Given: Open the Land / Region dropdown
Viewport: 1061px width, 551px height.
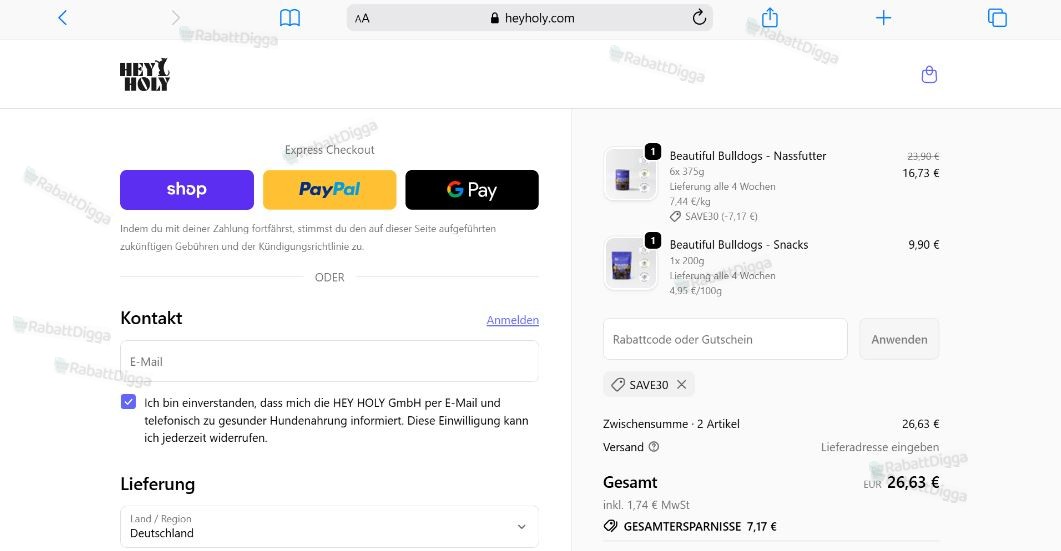Looking at the screenshot, I should (330, 526).
